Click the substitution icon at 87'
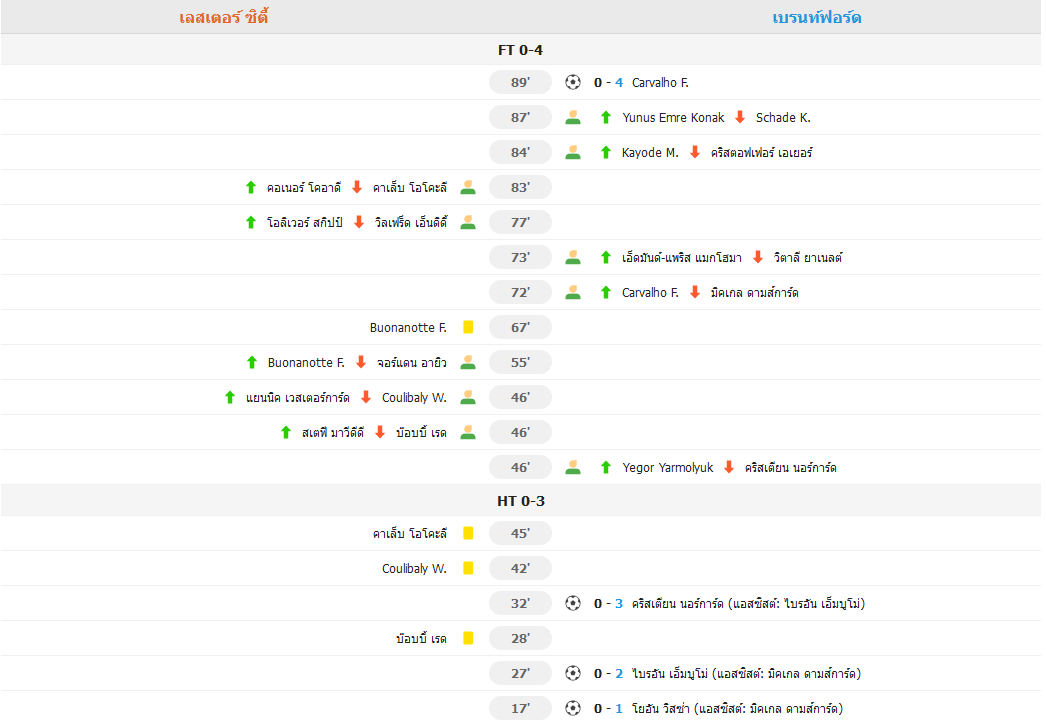 point(572,117)
